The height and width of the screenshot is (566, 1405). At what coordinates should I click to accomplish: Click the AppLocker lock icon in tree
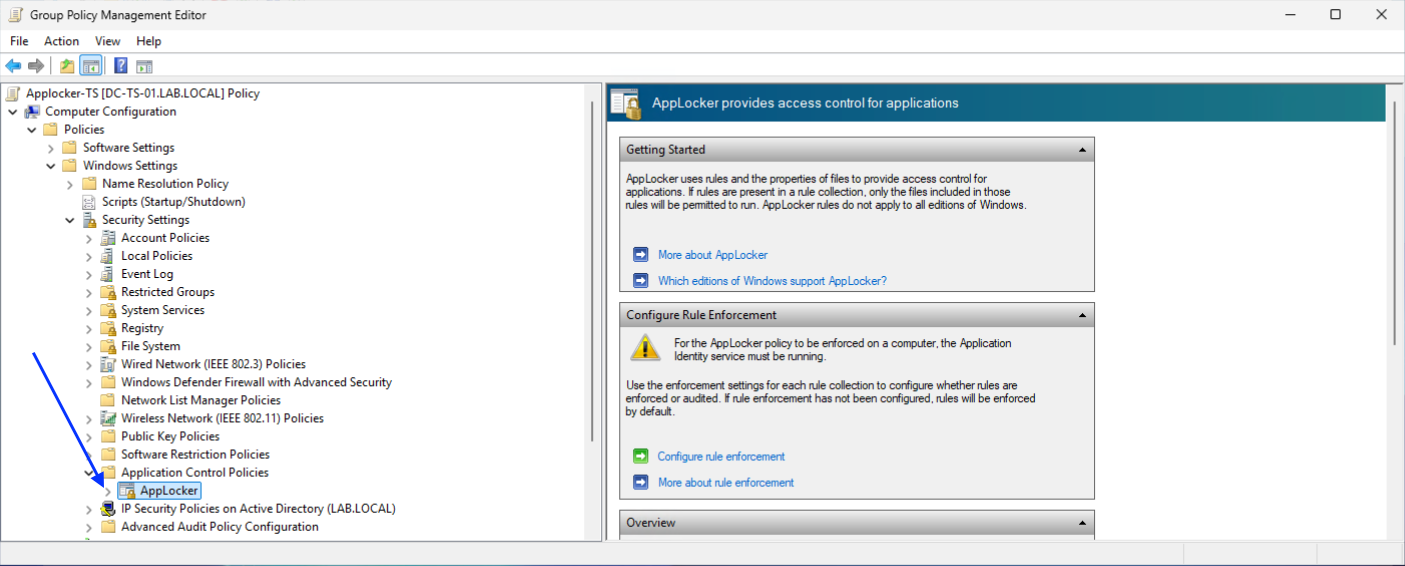[x=127, y=490]
